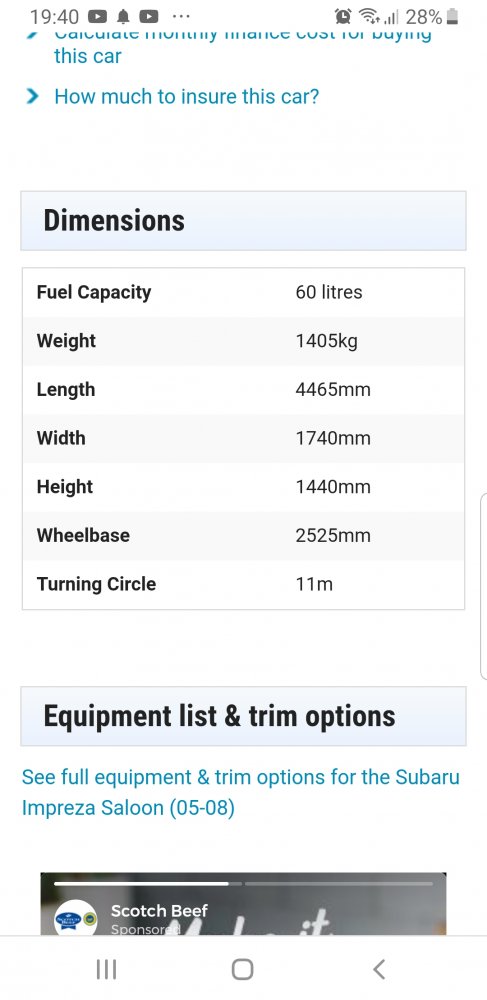The image size is (487, 1000).
Task: Tap the Android home button icon
Action: point(242,969)
